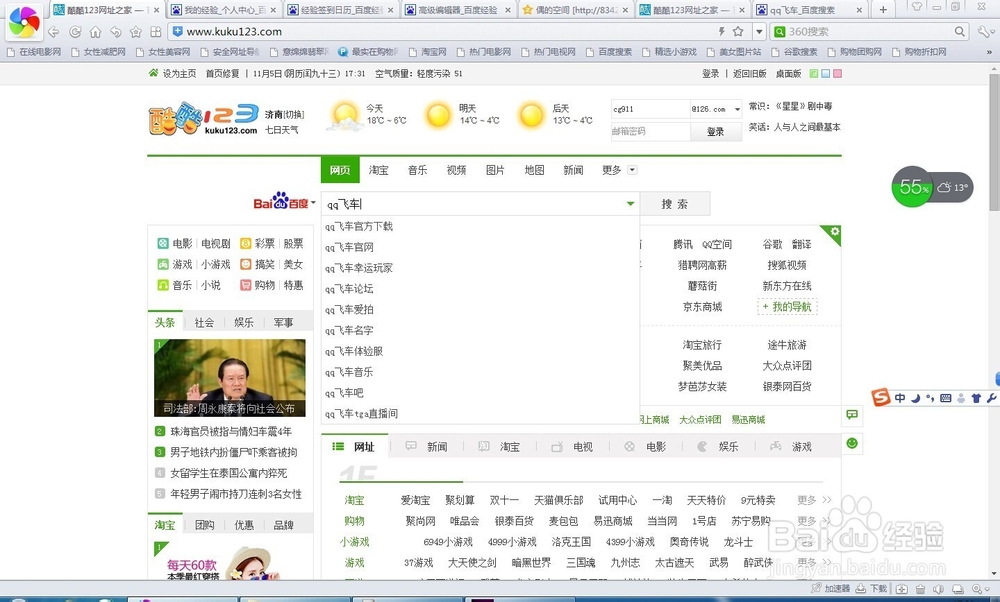Open the Baidu search engine selector
Image resolution: width=1000 pixels, height=602 pixels.
[x=284, y=202]
